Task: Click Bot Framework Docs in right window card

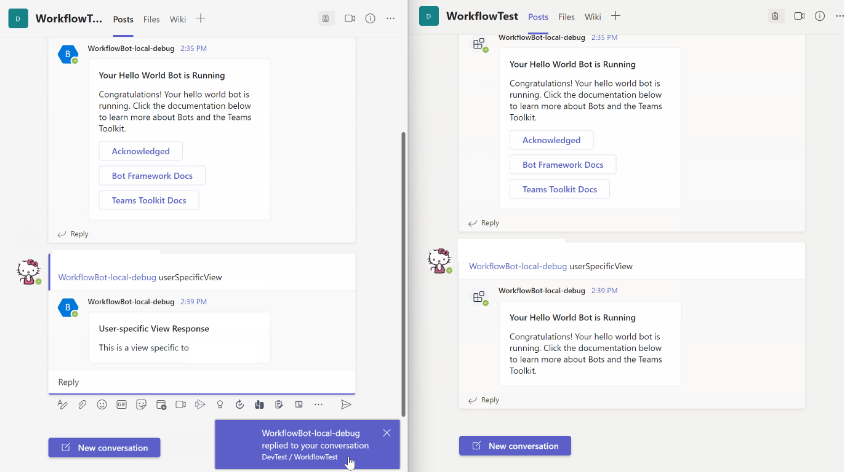Action: click(562, 165)
